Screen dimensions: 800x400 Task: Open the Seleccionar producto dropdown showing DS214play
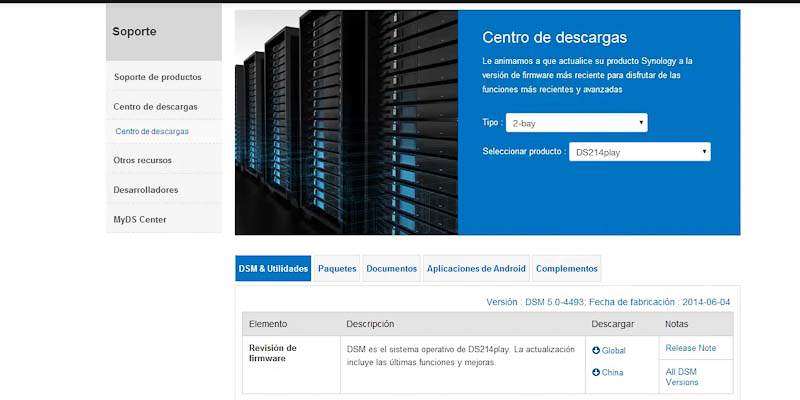click(640, 152)
